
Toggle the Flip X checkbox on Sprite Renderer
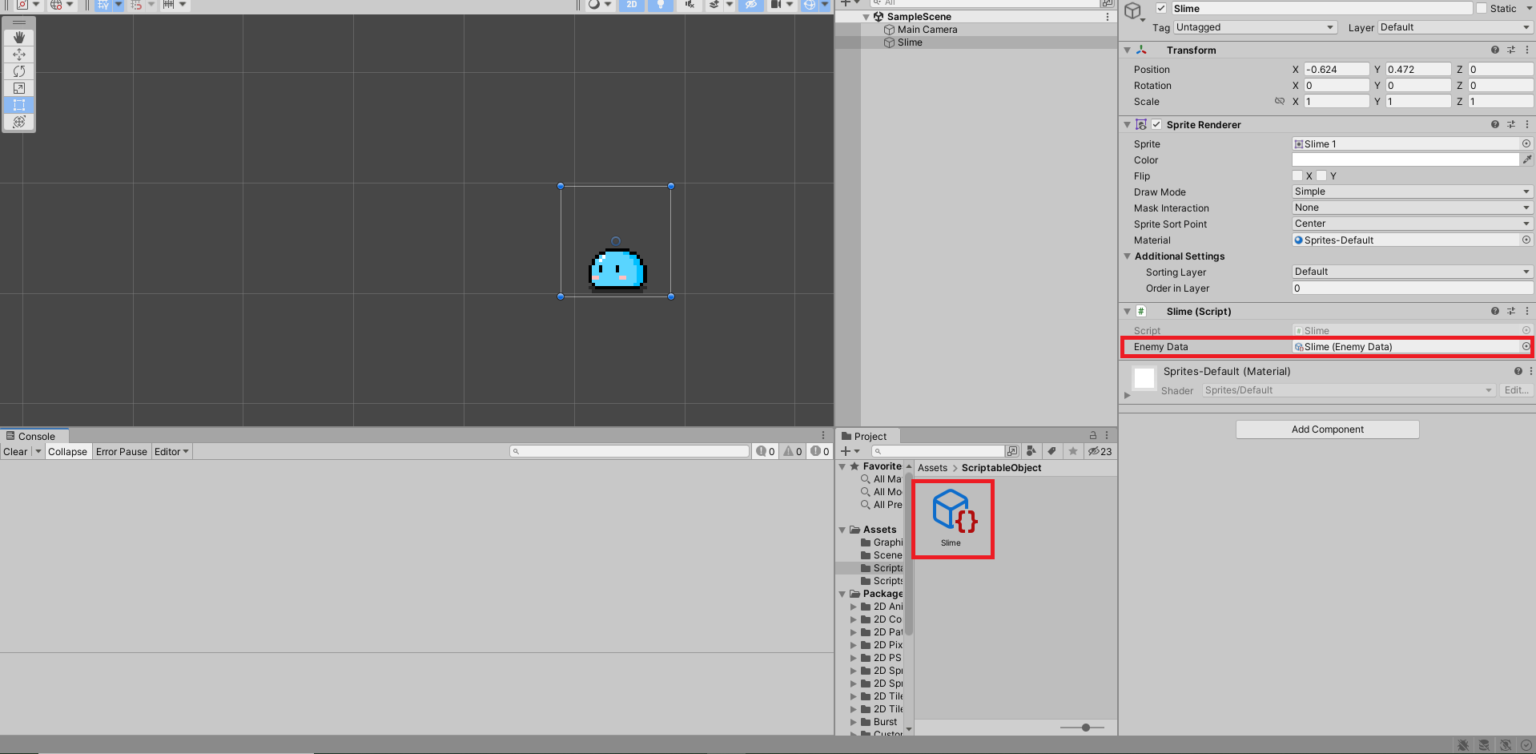1298,175
